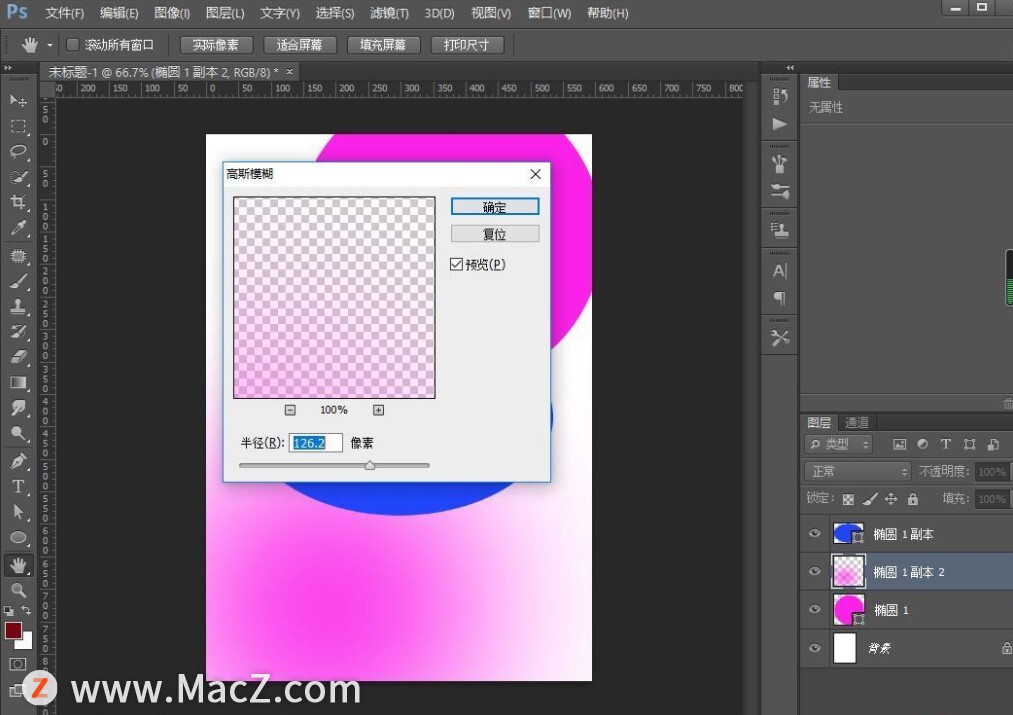1013x715 pixels.
Task: Toggle lock all padlock icon
Action: [912, 499]
